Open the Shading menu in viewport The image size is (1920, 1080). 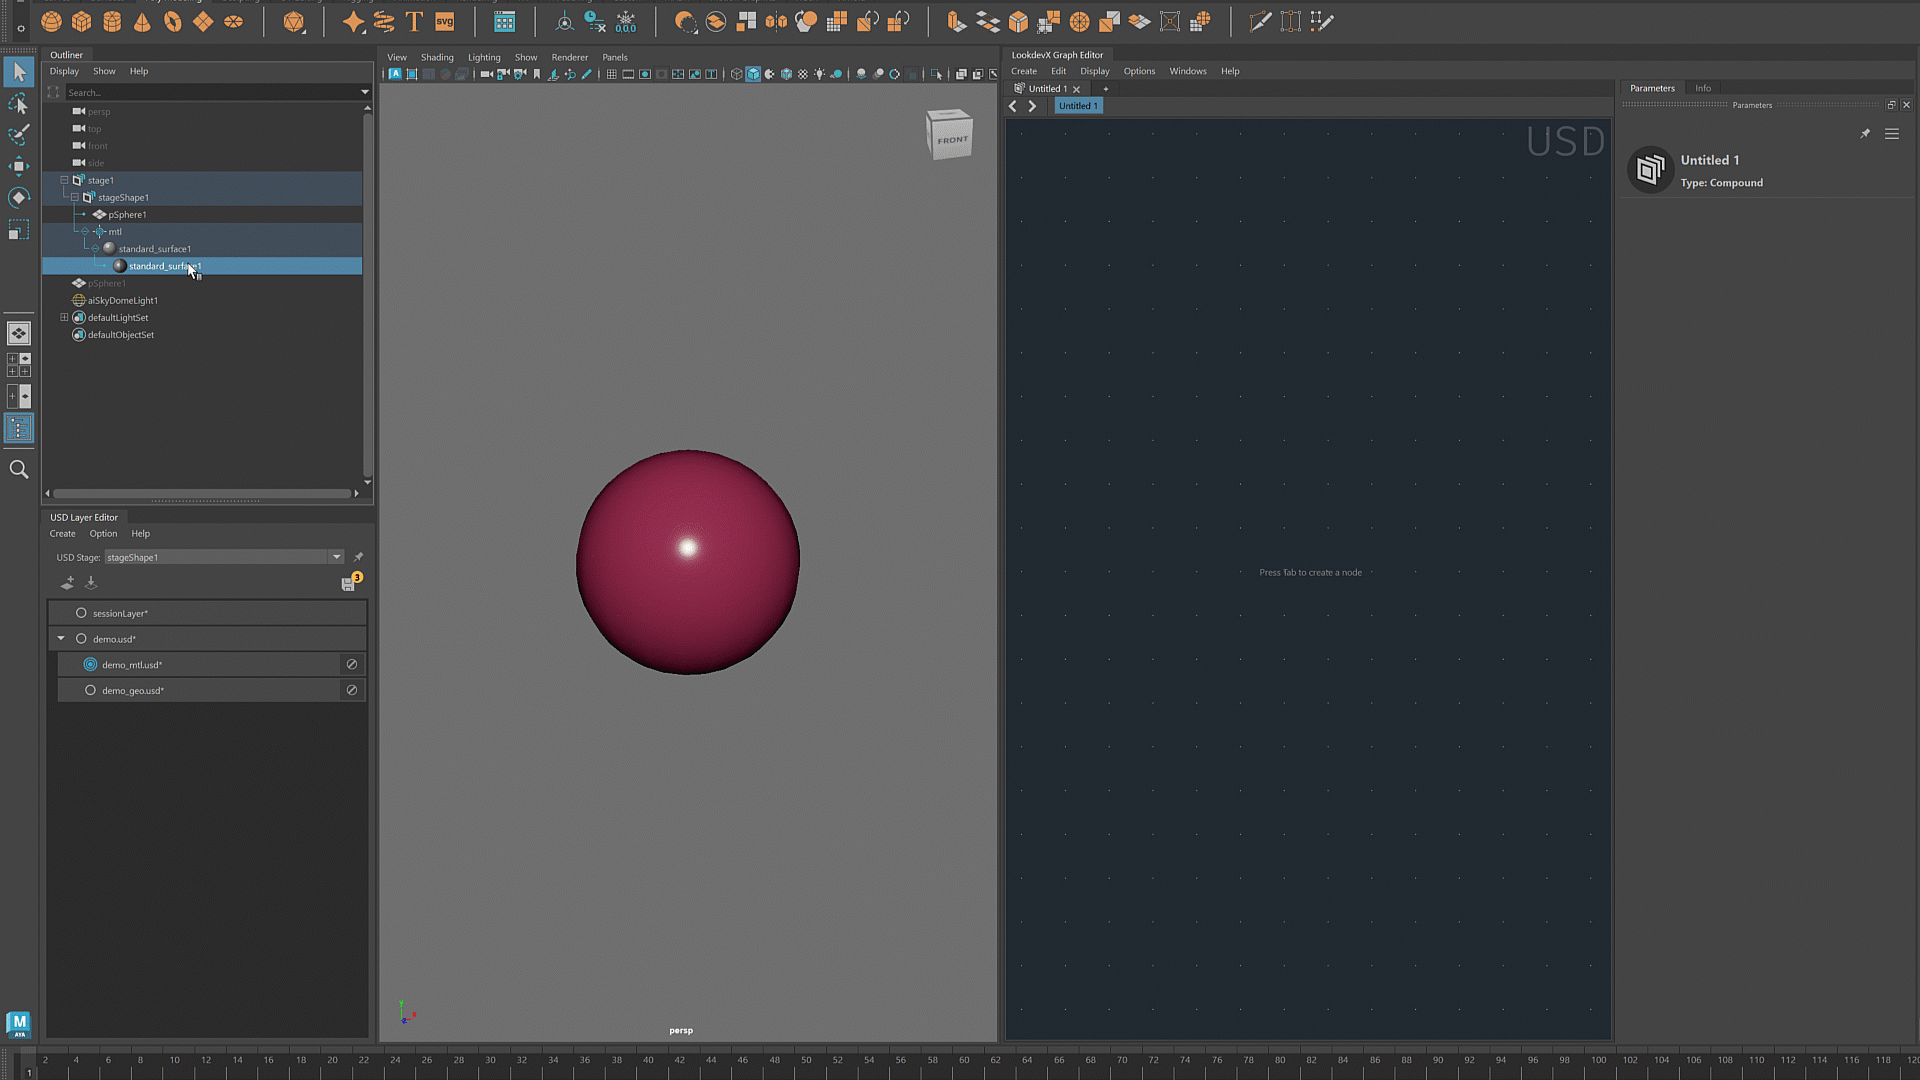[436, 57]
